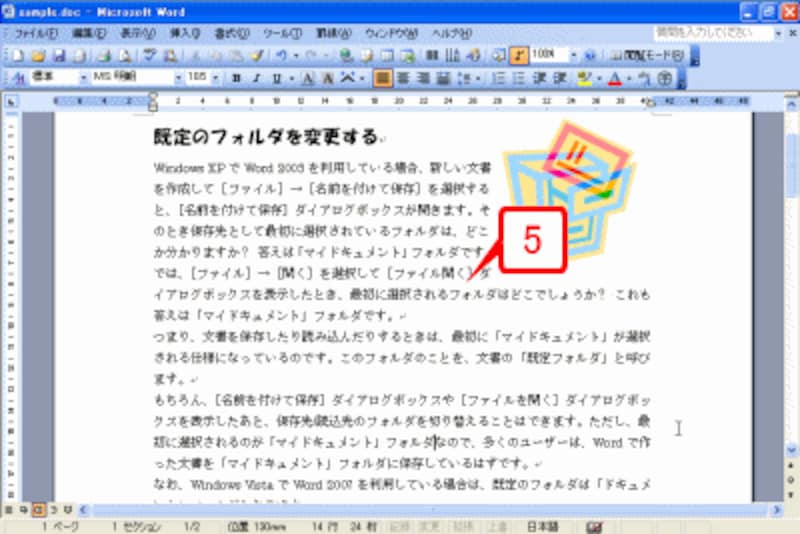Switch to Outline view button
800x534 pixels.
(x=53, y=510)
